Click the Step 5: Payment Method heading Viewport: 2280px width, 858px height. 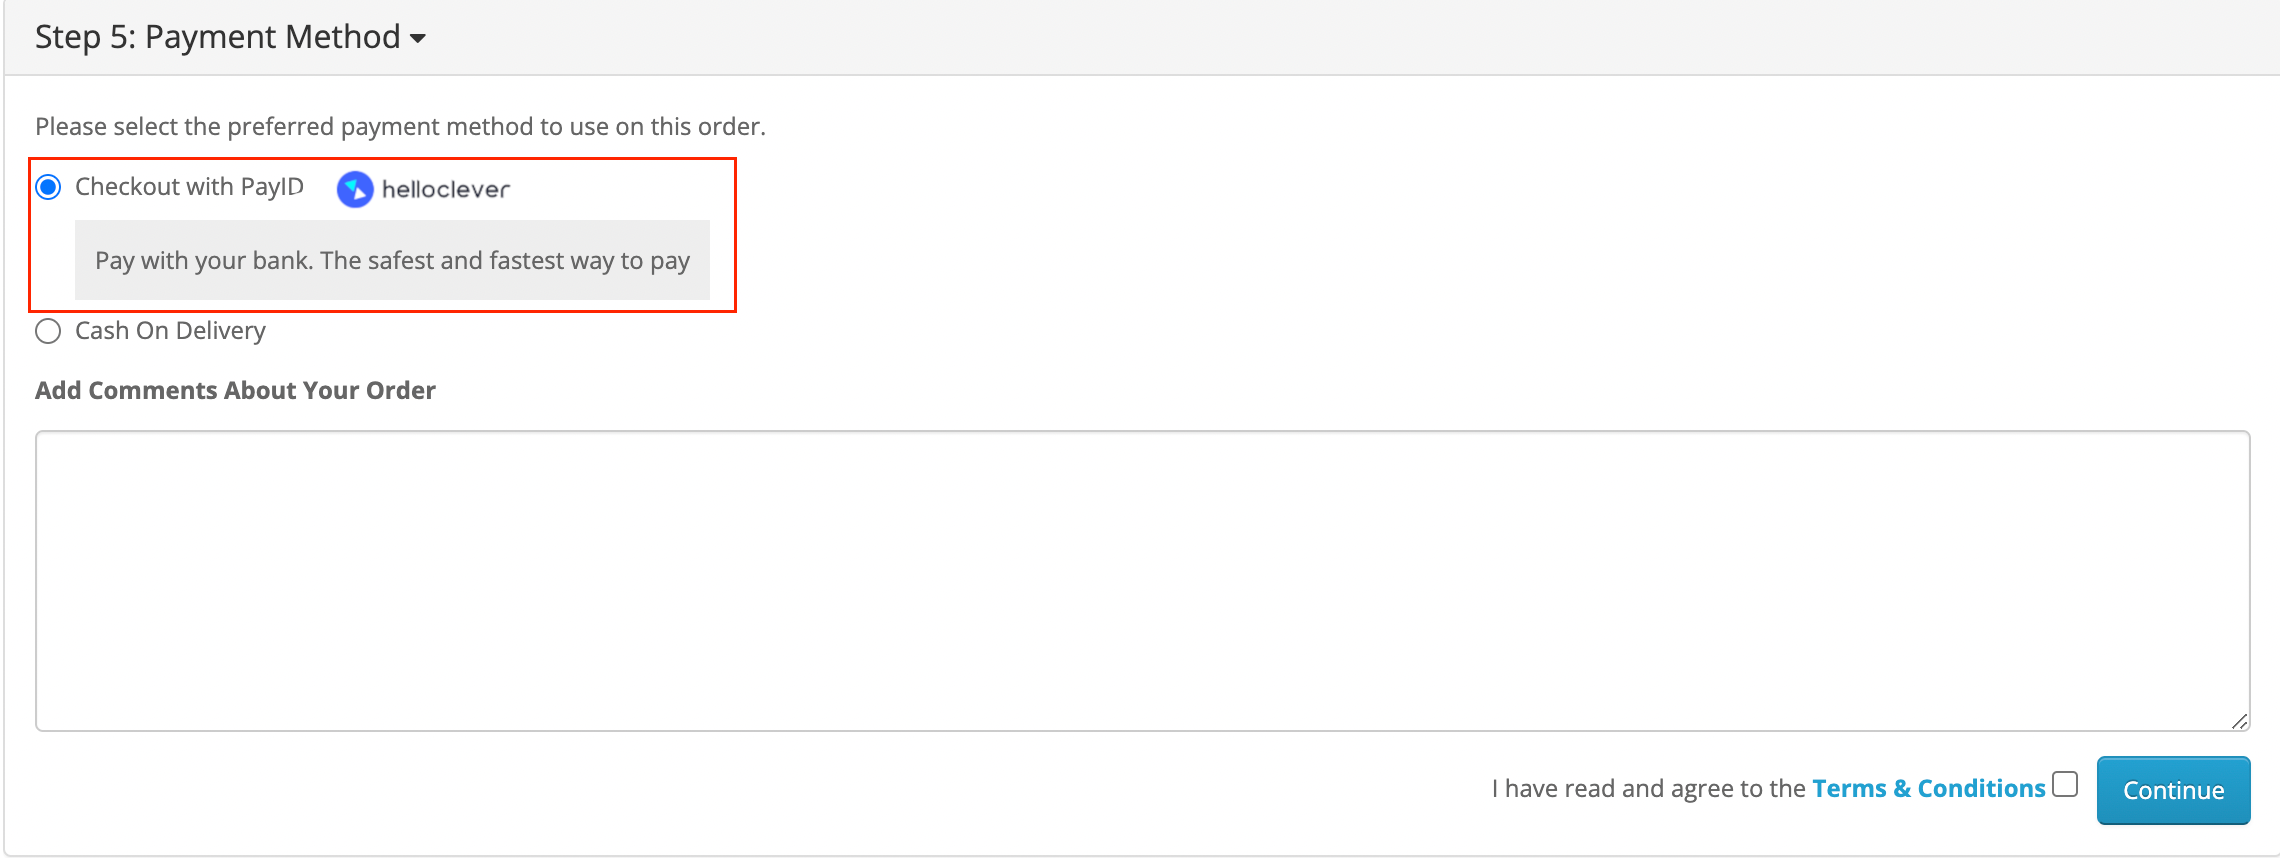[x=217, y=37]
